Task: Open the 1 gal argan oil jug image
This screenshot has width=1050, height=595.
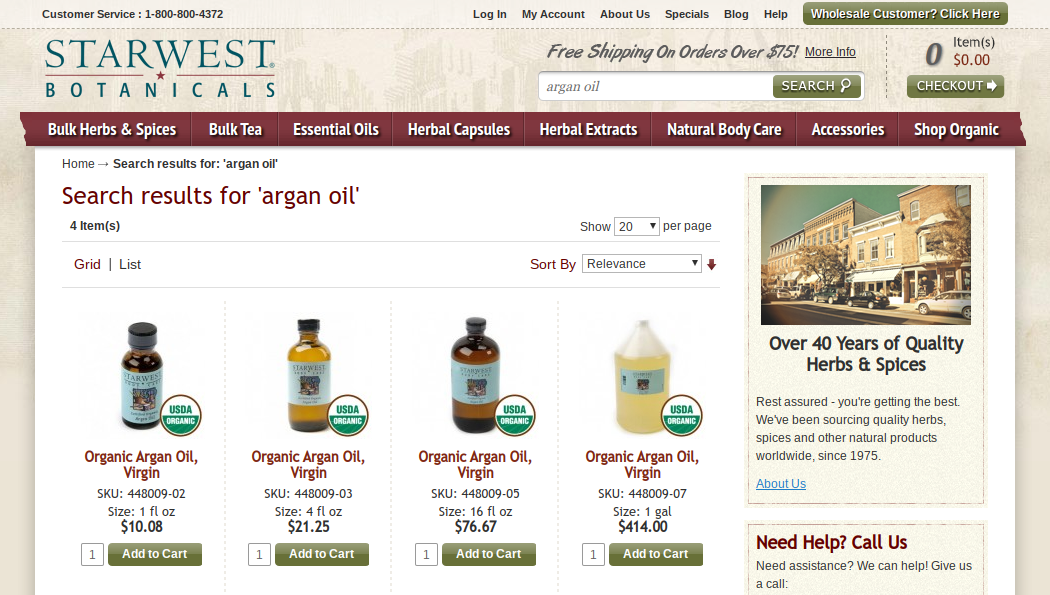Action: 642,377
